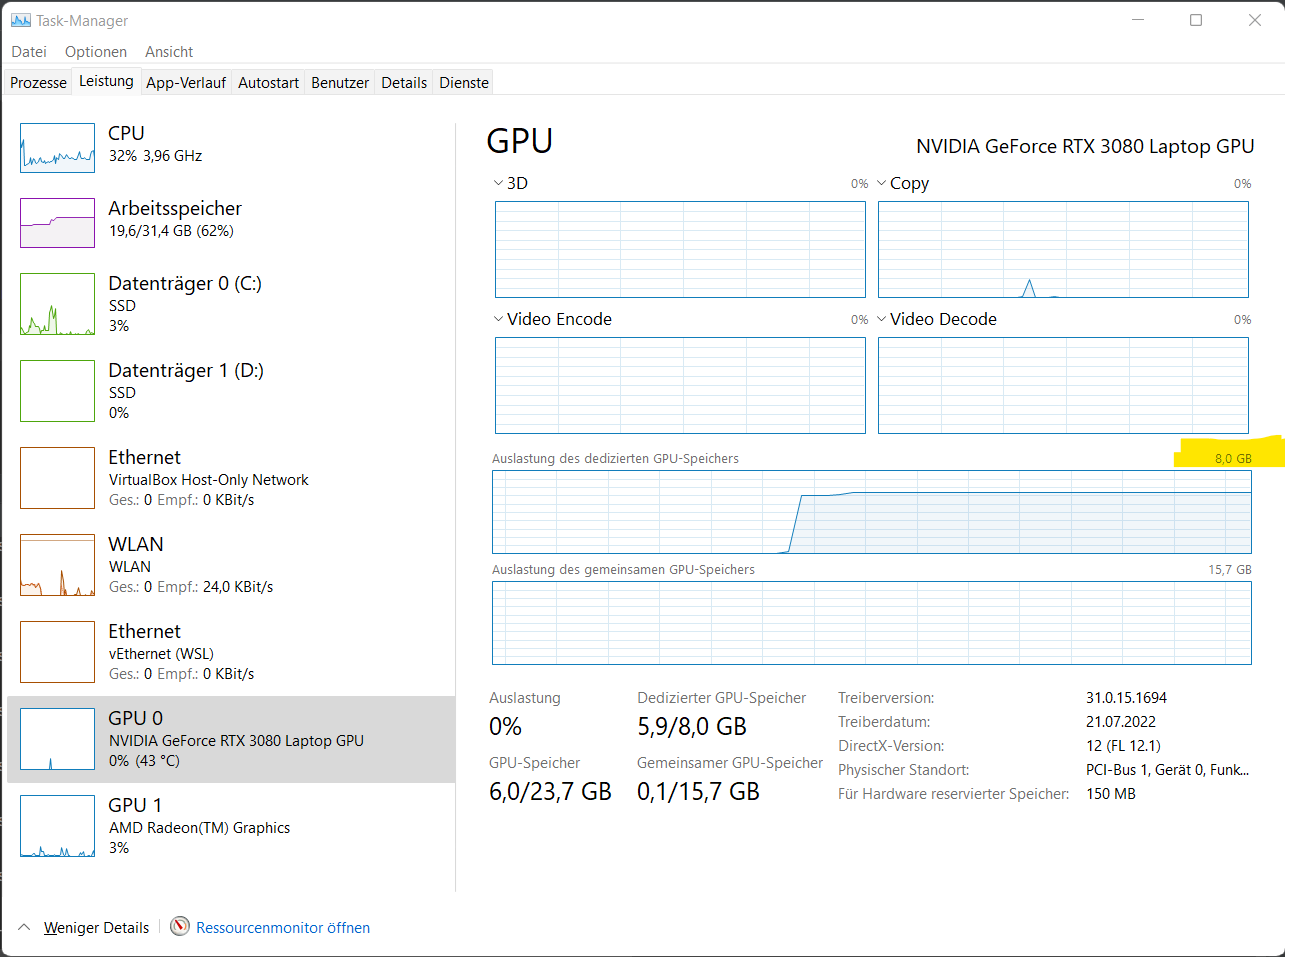Screen dimensions: 1301x957
Task: Minimize the Task-Manager window
Action: coord(1138,20)
